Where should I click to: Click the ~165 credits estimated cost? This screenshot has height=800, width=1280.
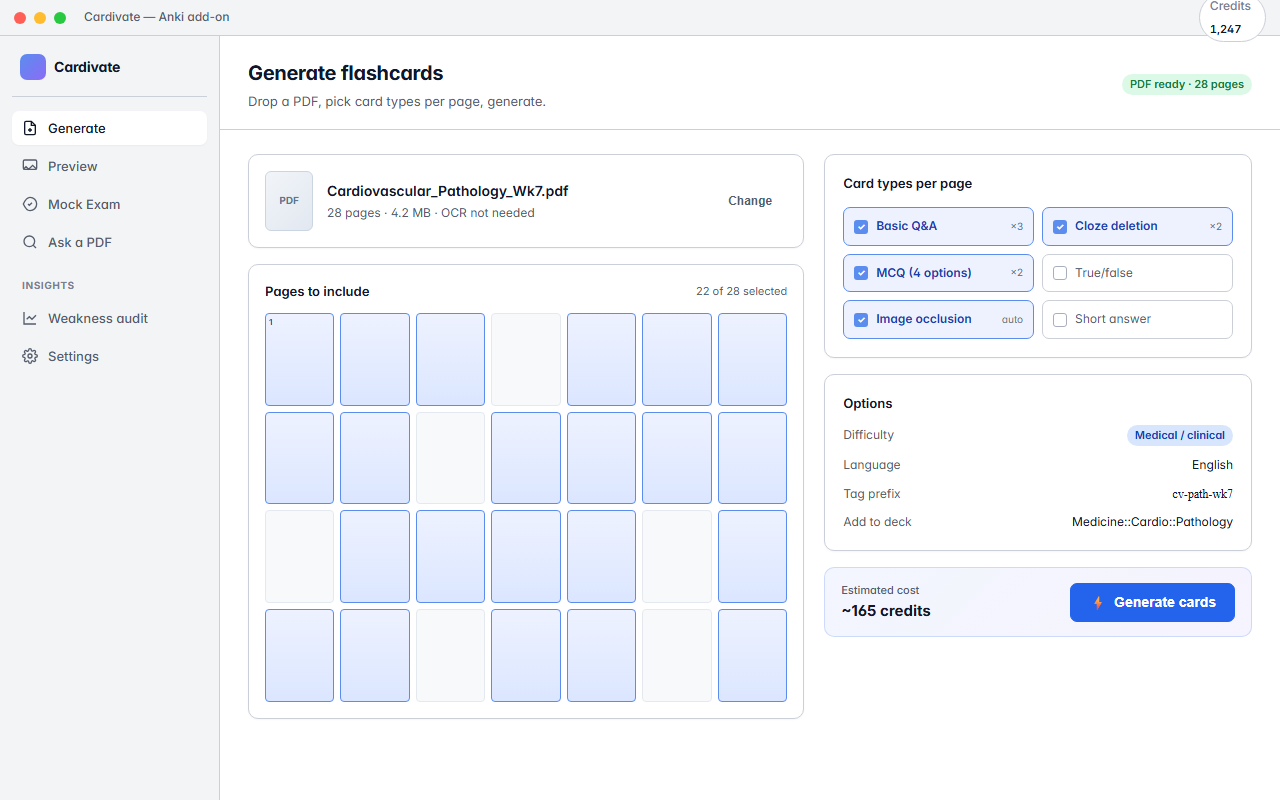coord(886,611)
